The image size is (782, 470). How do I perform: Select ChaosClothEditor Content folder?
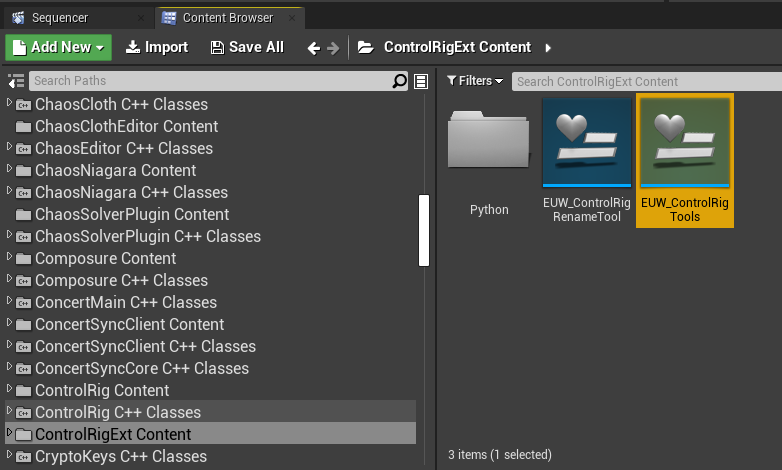210,126
